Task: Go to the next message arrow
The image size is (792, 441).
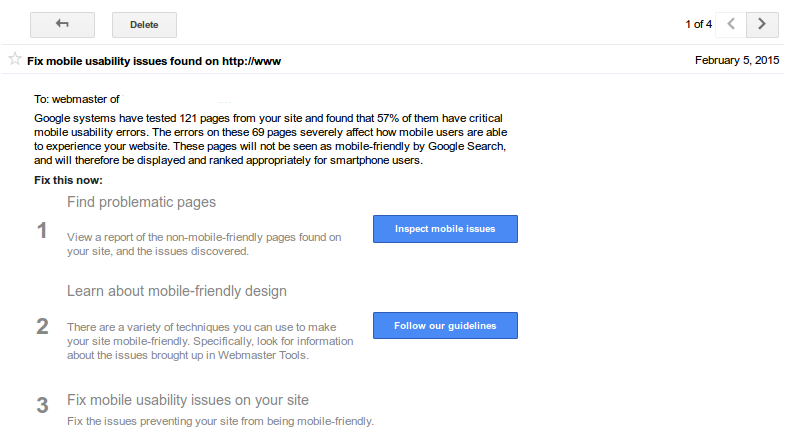Action: coord(762,24)
